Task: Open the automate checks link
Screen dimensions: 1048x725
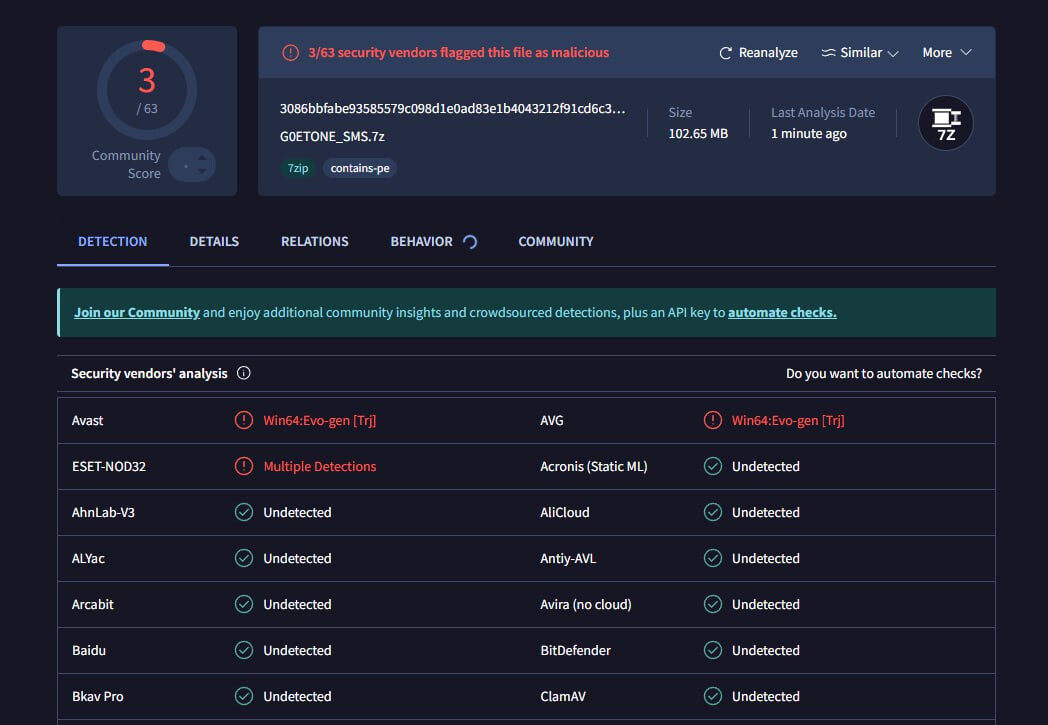Action: click(782, 312)
